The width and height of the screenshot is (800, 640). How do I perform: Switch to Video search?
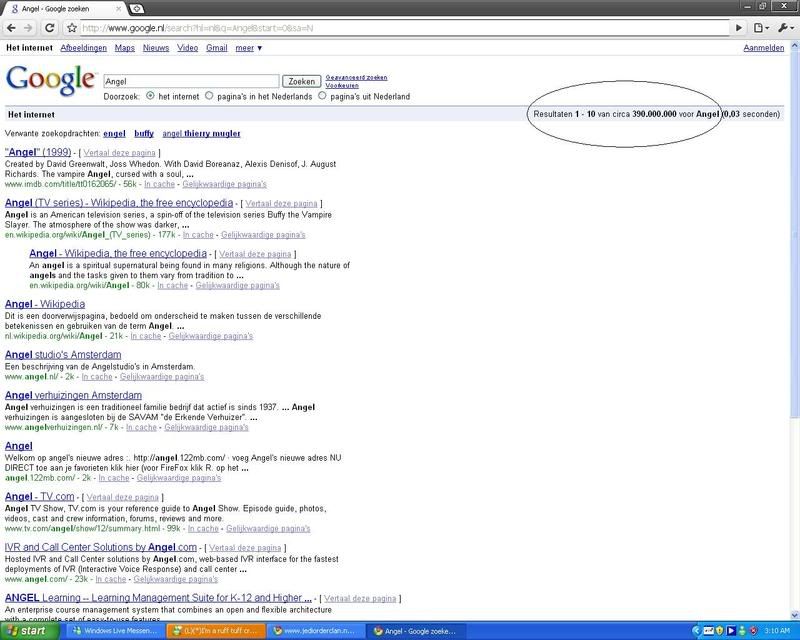187,48
